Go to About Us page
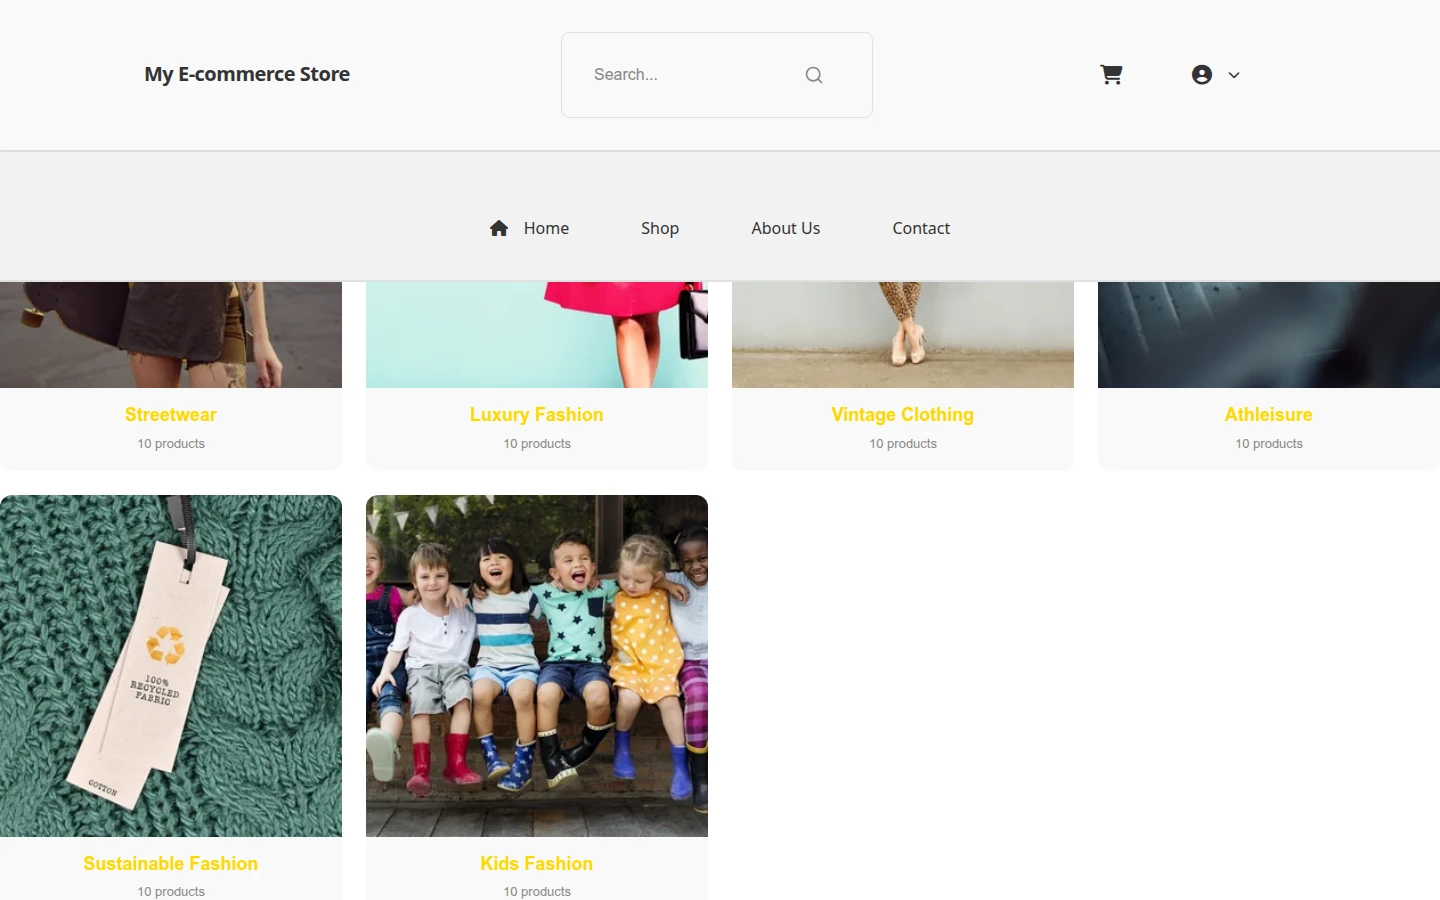The image size is (1440, 900). click(786, 228)
